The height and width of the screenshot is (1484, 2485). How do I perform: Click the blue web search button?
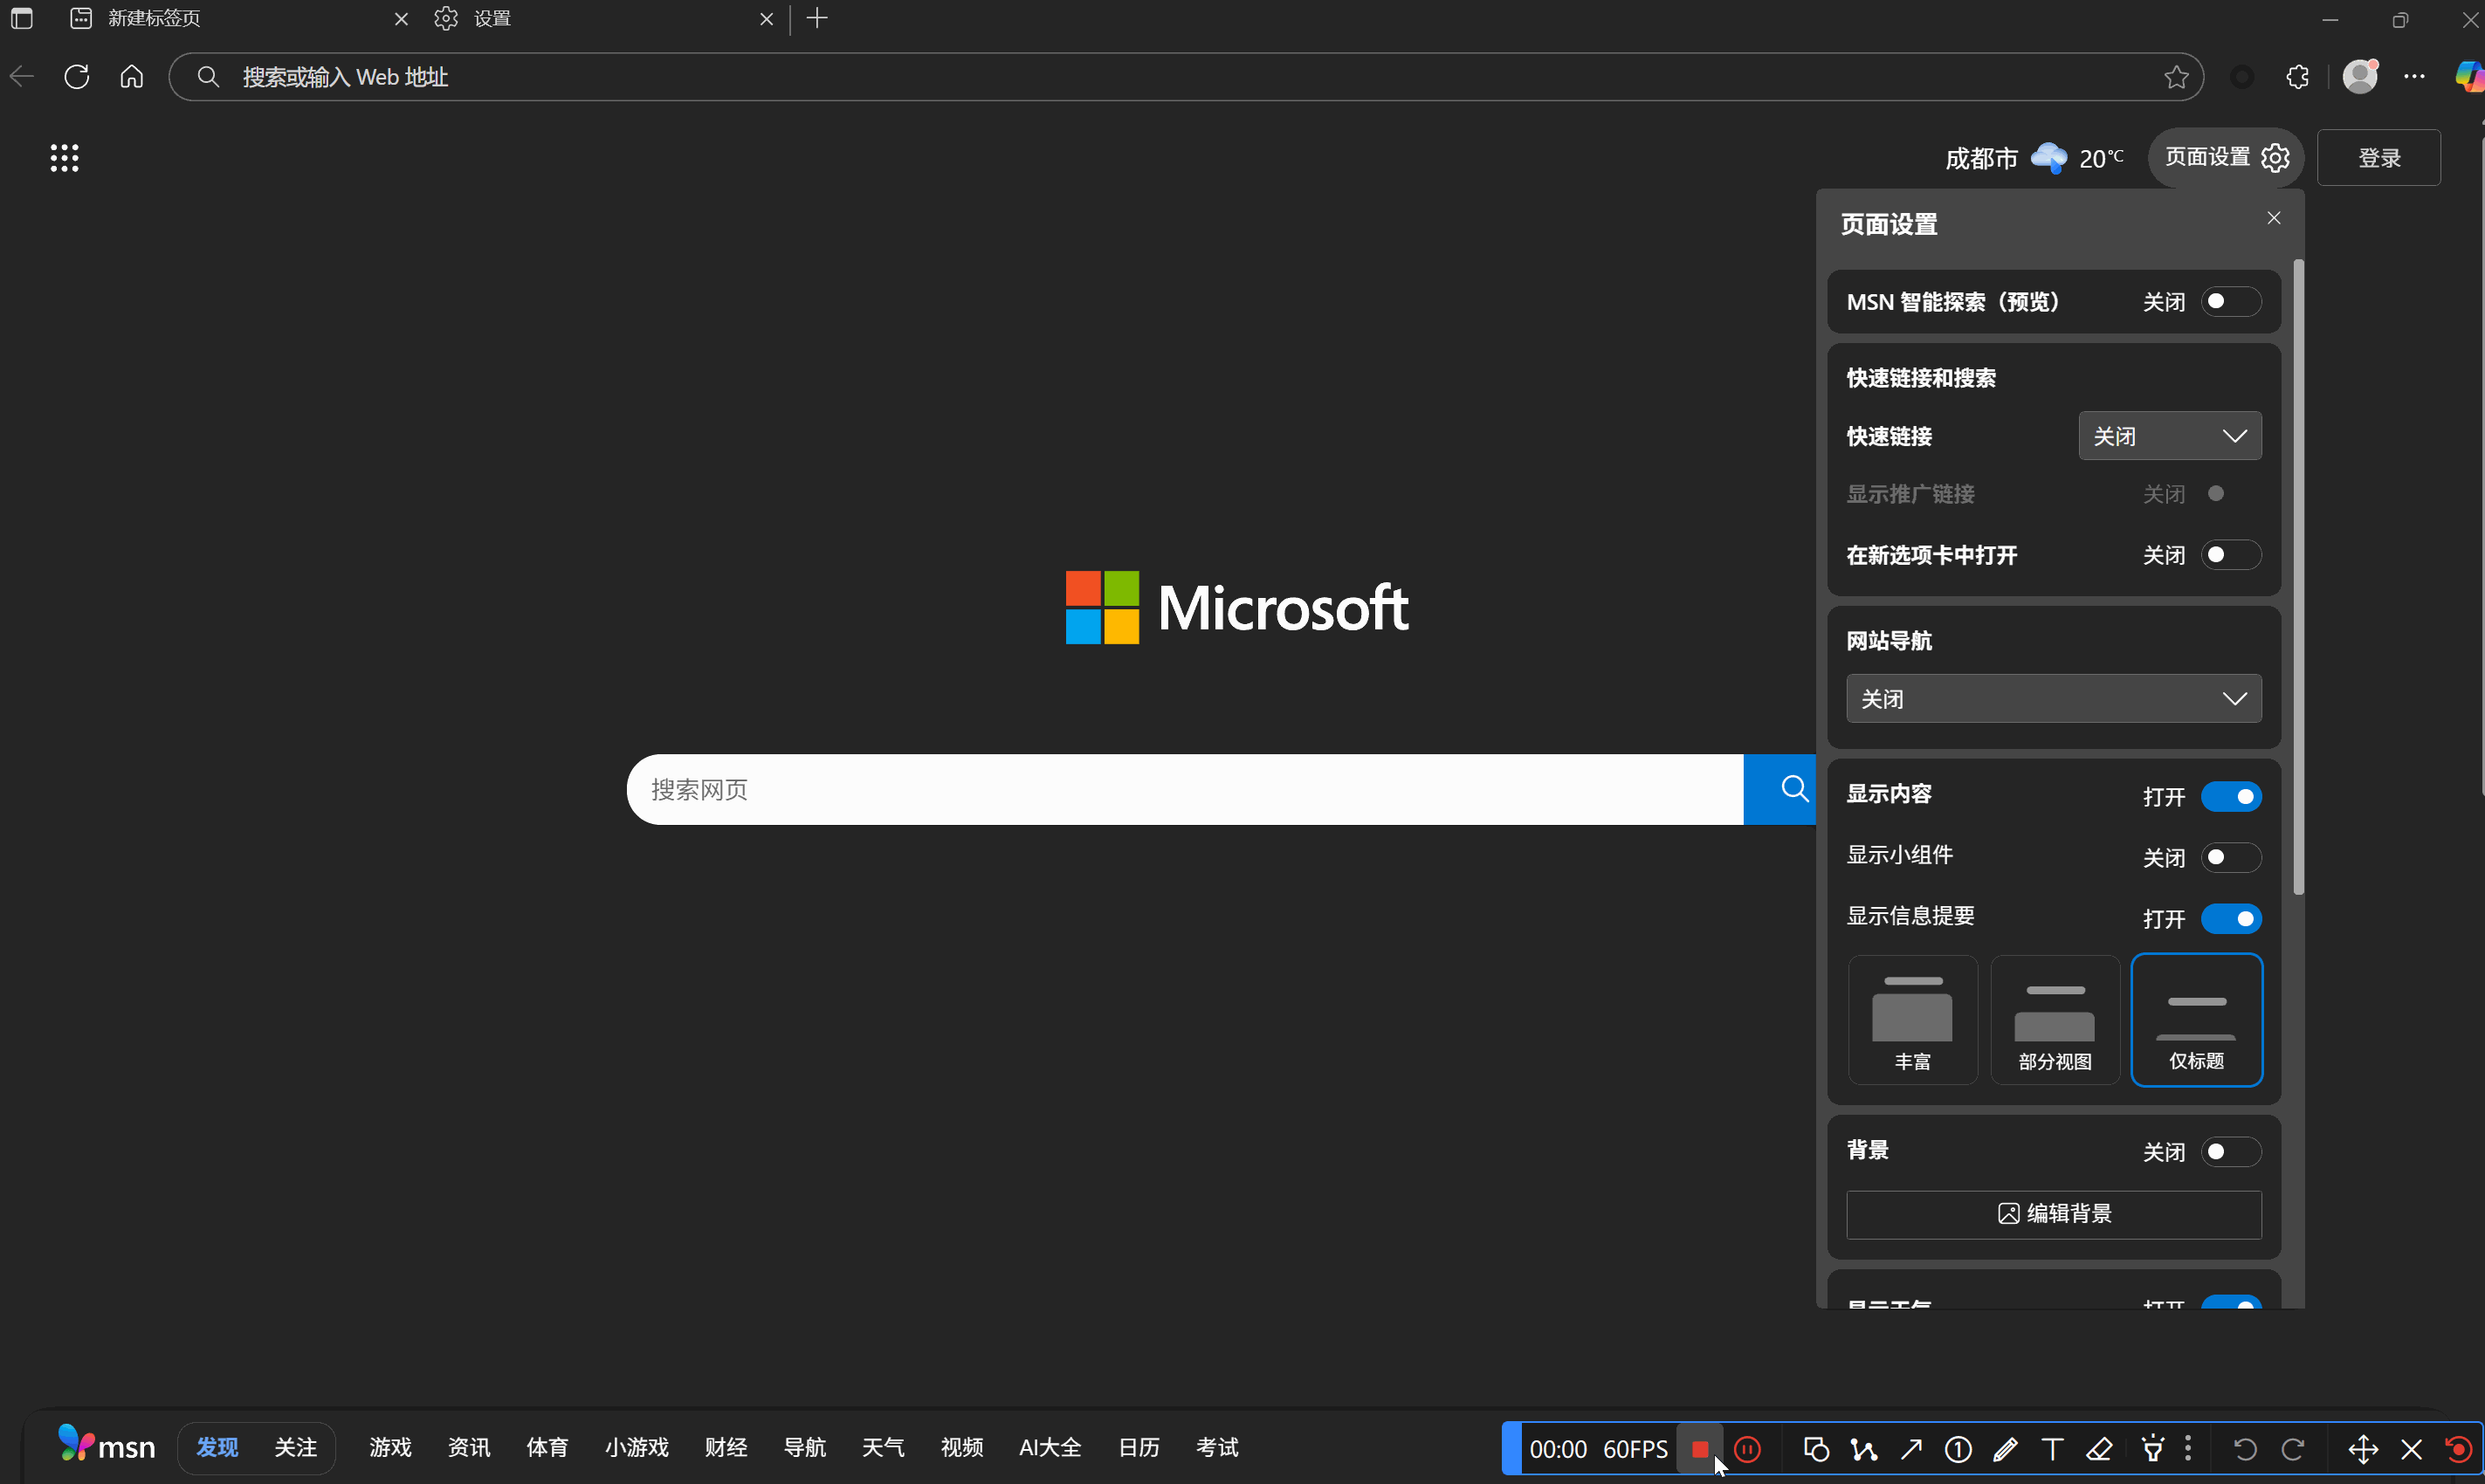[x=1780, y=789]
